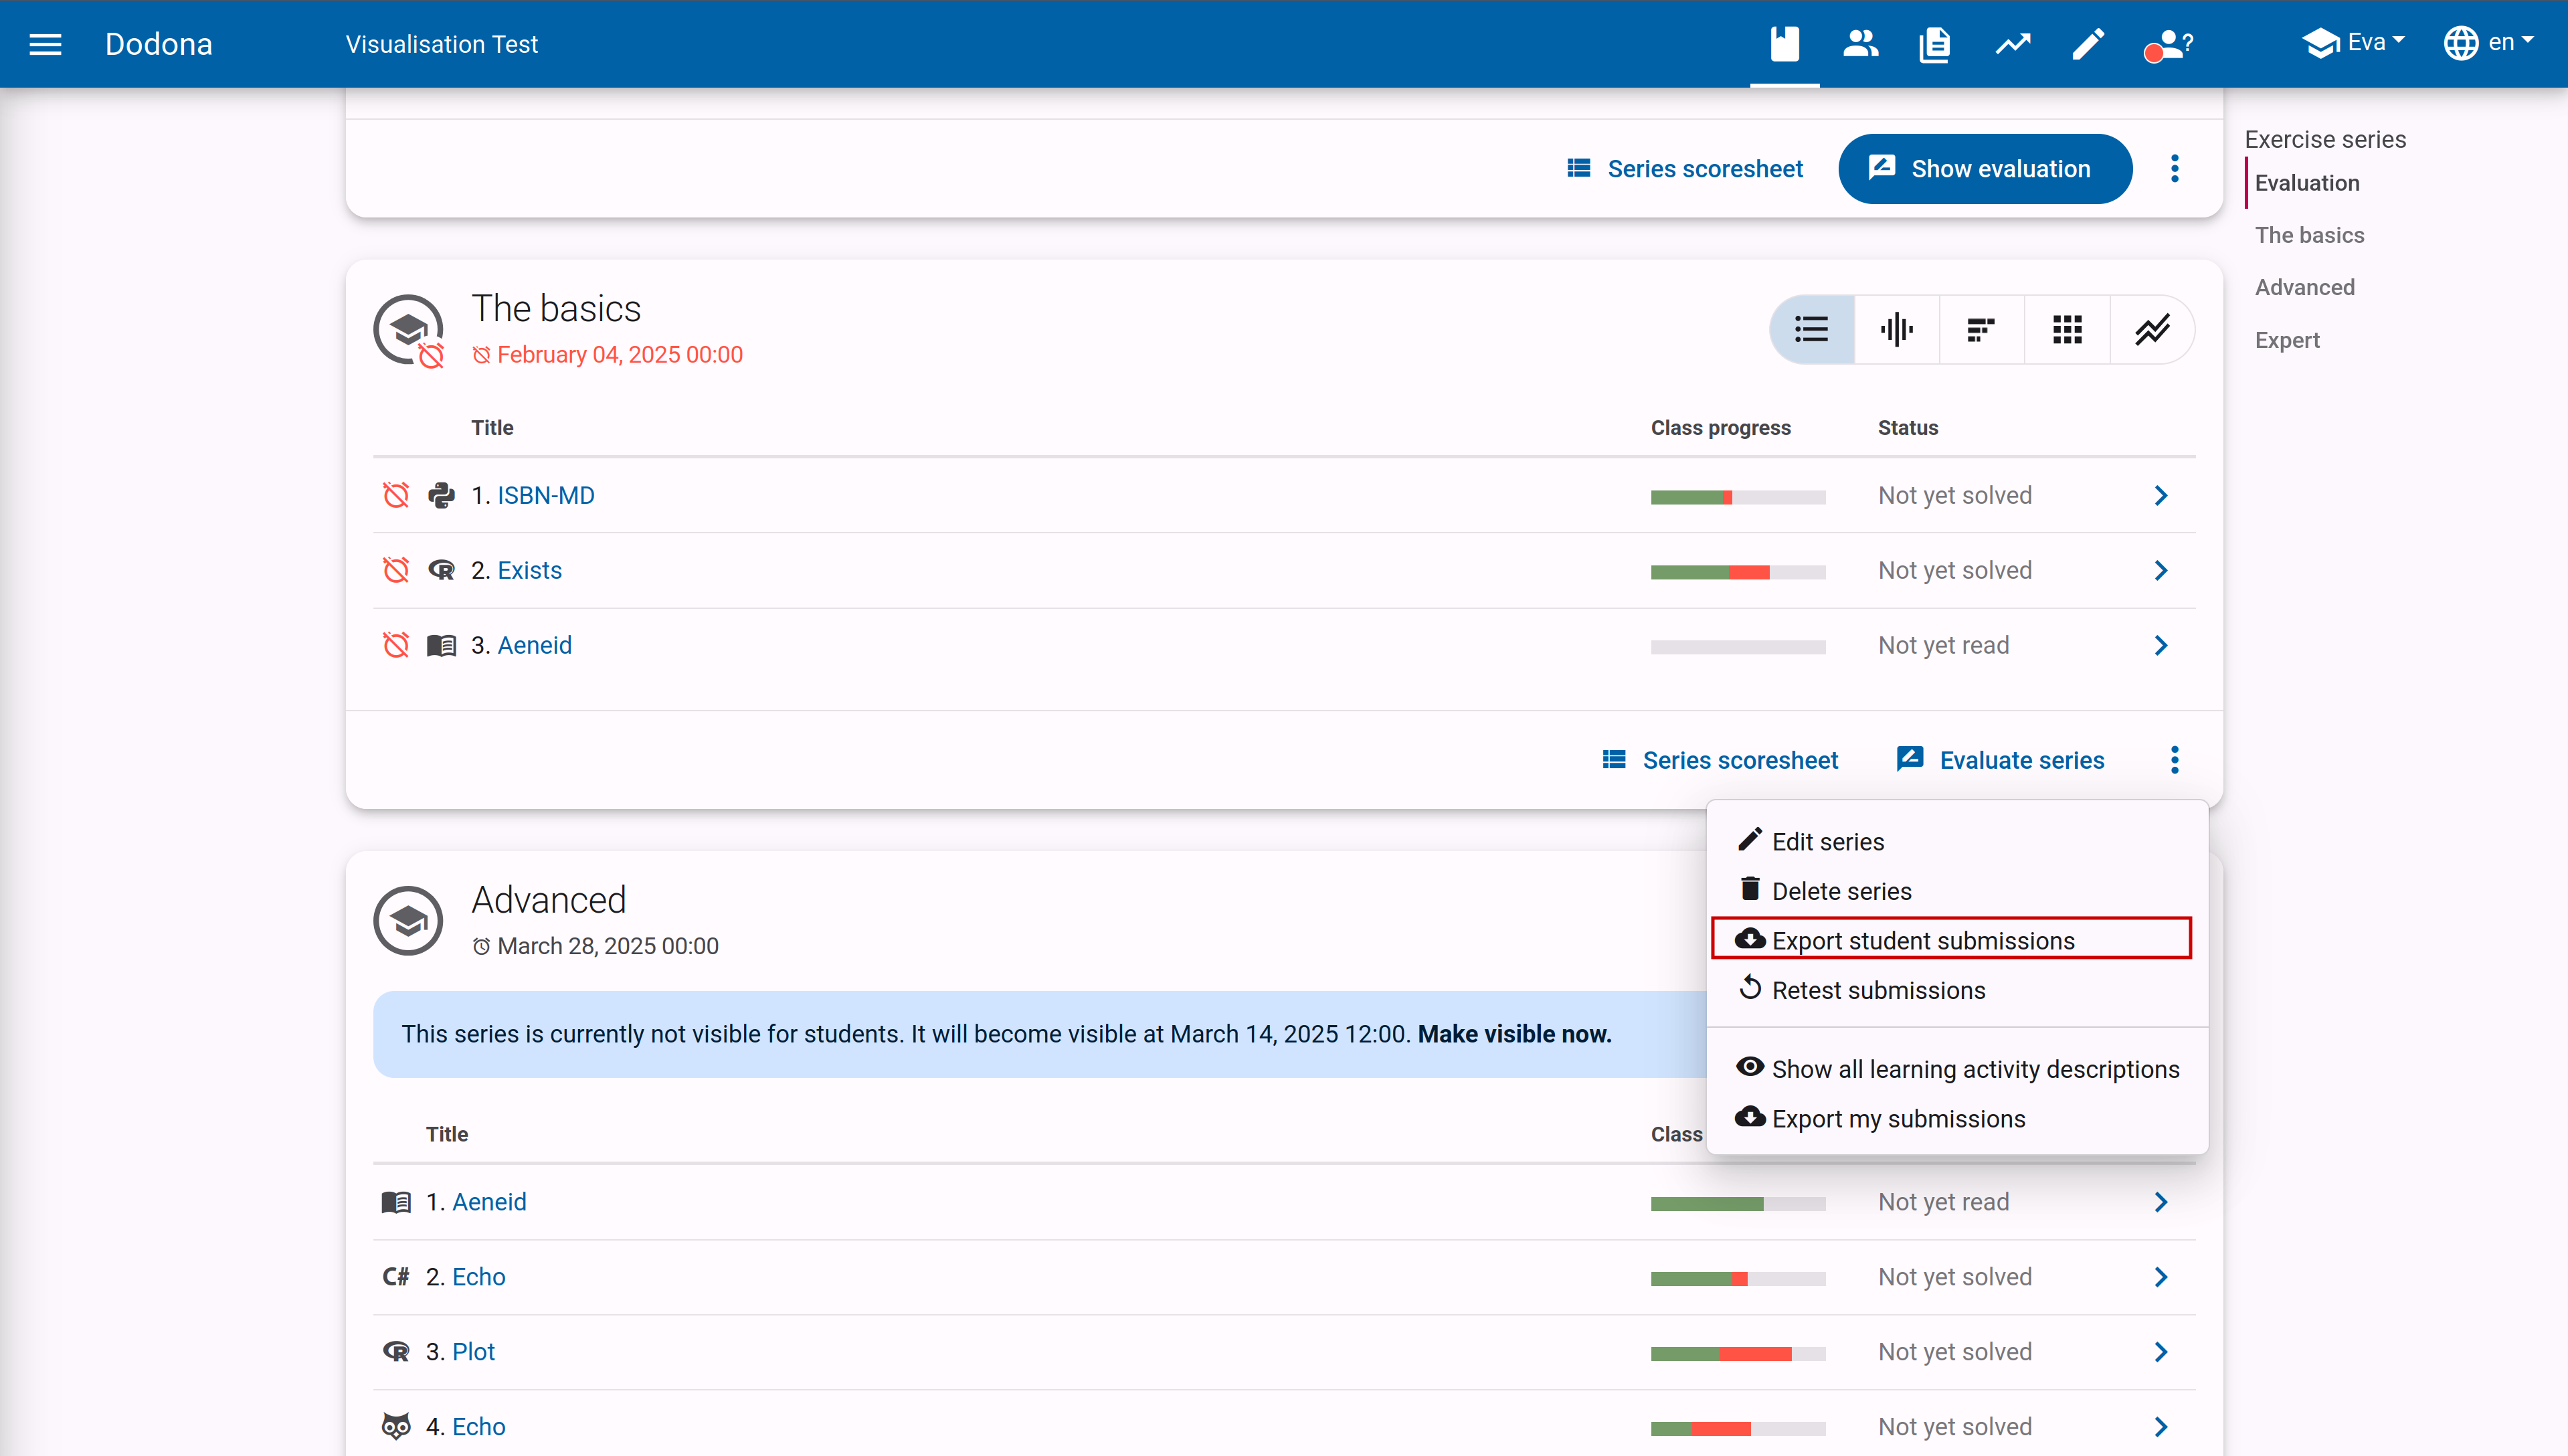Screen dimensions: 2568x1456
Task: Open the course home book icon
Action: [1784, 44]
